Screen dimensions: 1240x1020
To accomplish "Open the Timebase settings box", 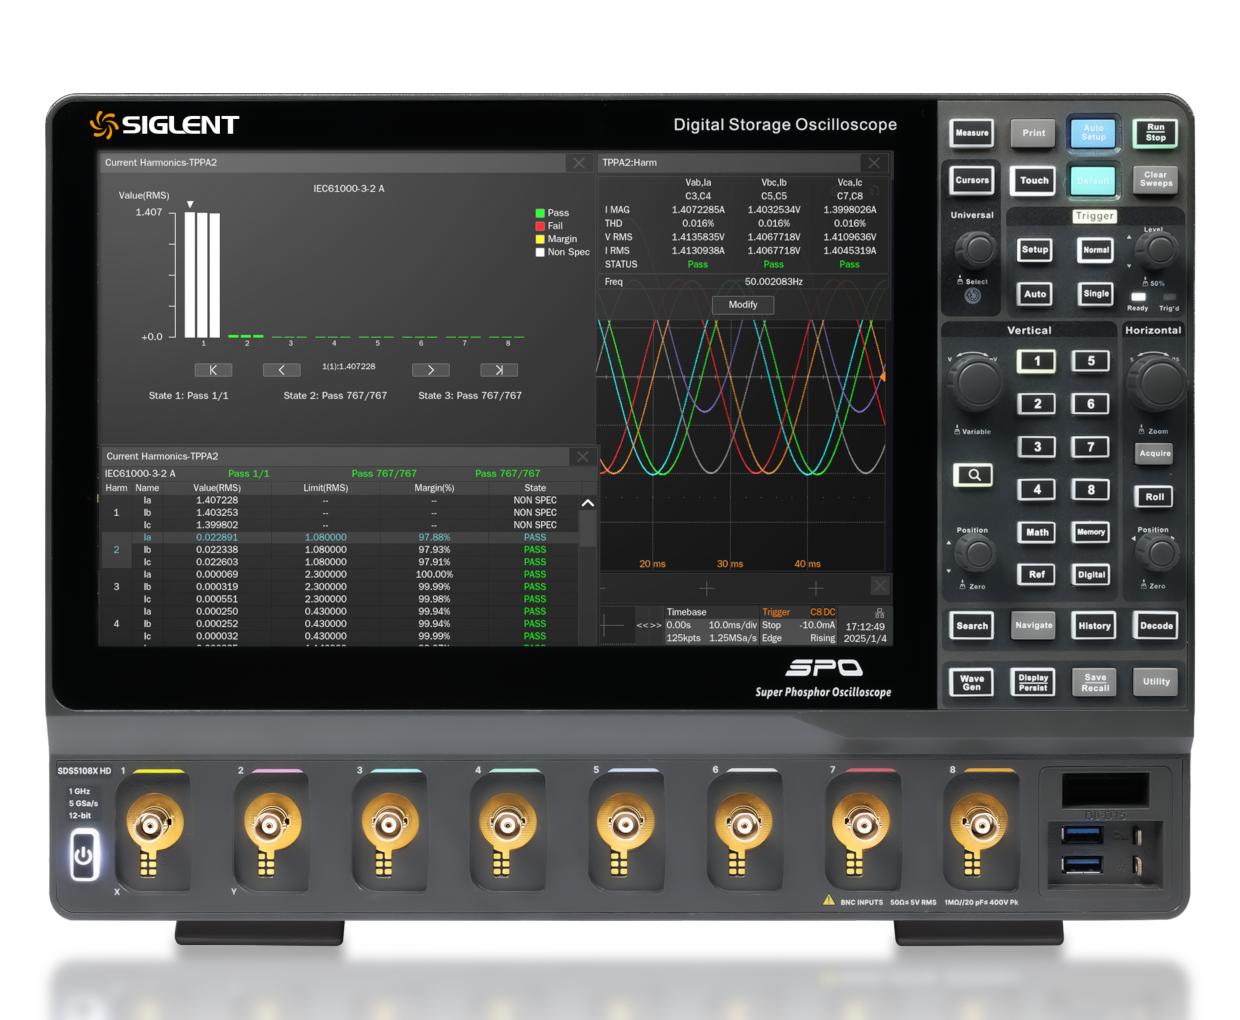I will [x=710, y=625].
